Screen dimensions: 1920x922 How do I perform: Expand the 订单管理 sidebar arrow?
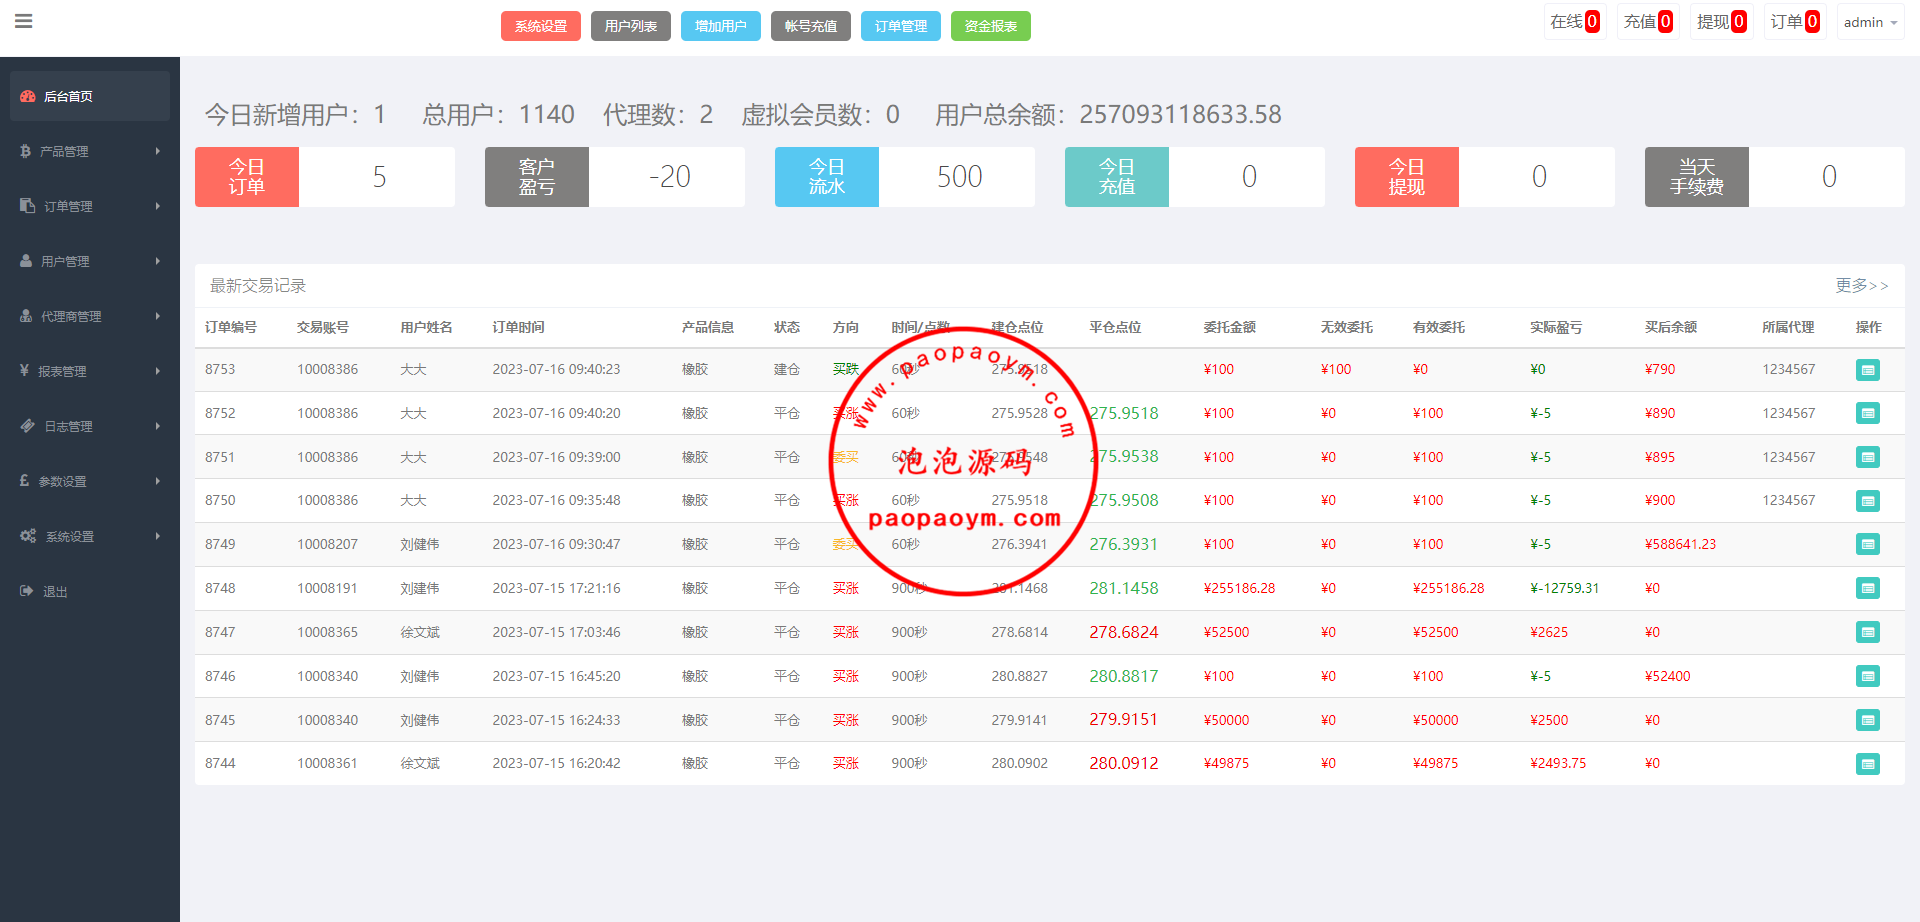pos(157,207)
